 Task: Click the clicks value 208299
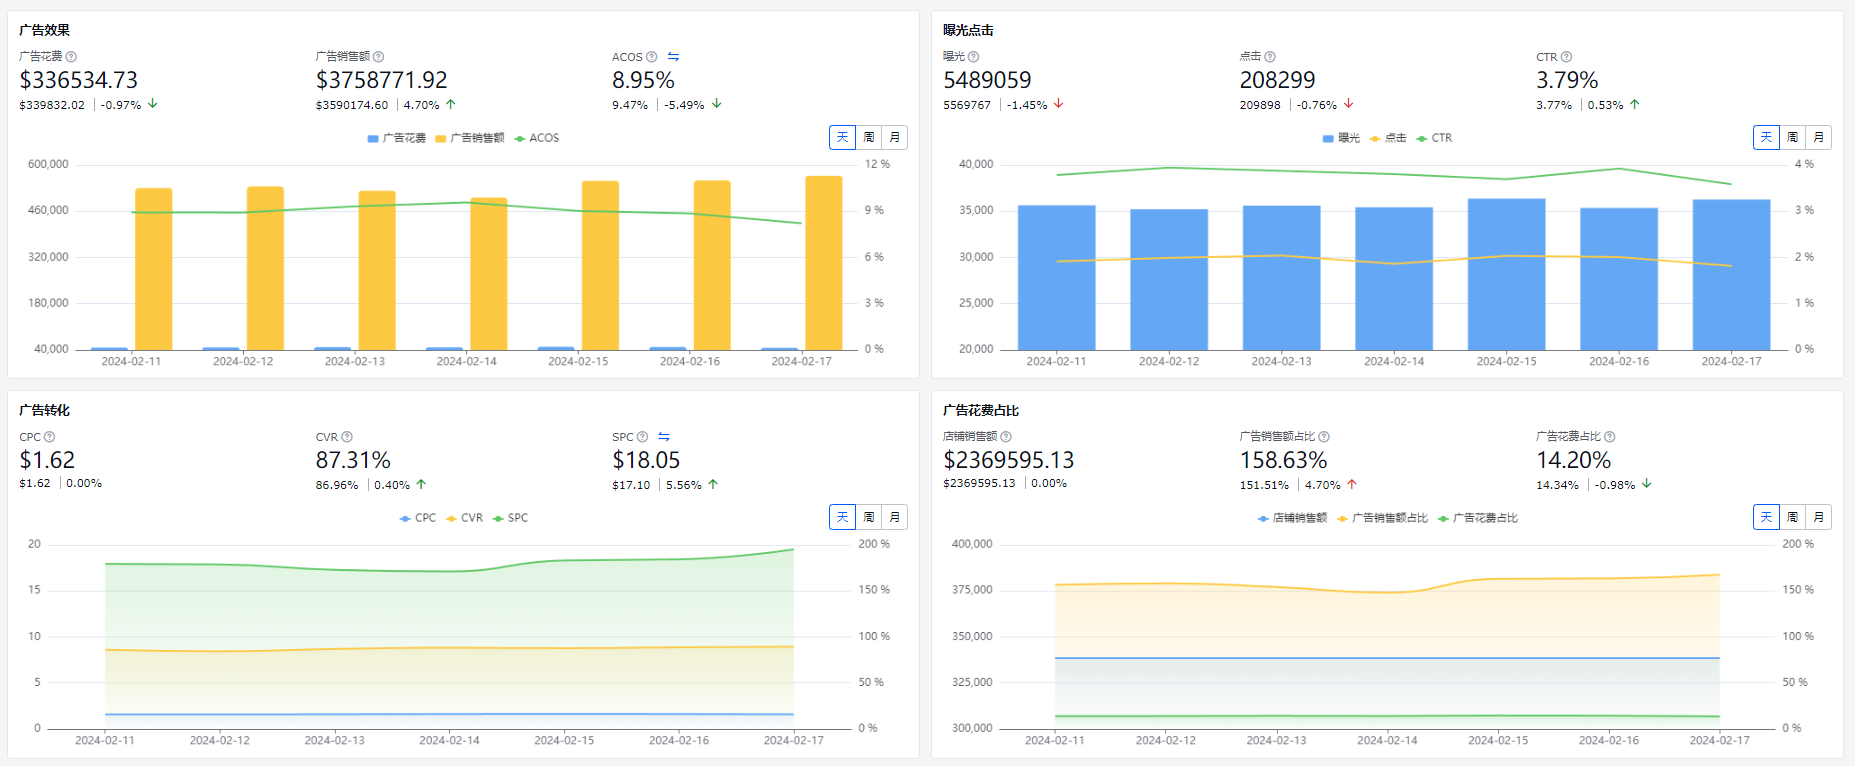1277,80
